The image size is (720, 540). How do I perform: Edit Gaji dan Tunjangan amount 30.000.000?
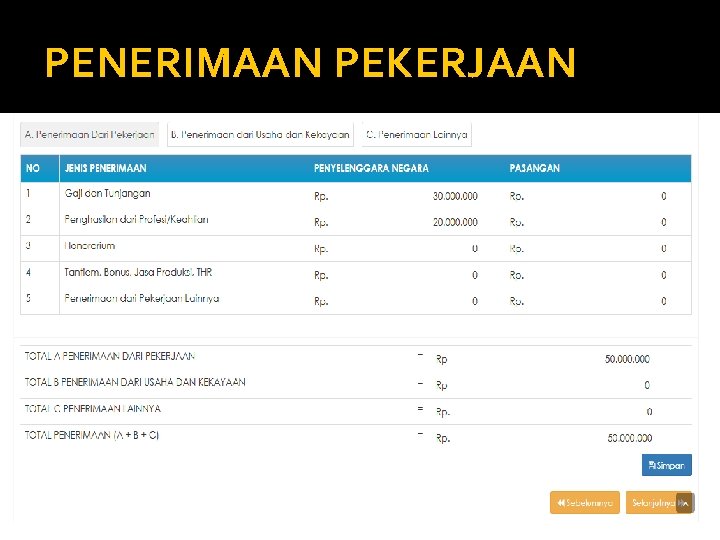click(x=455, y=197)
